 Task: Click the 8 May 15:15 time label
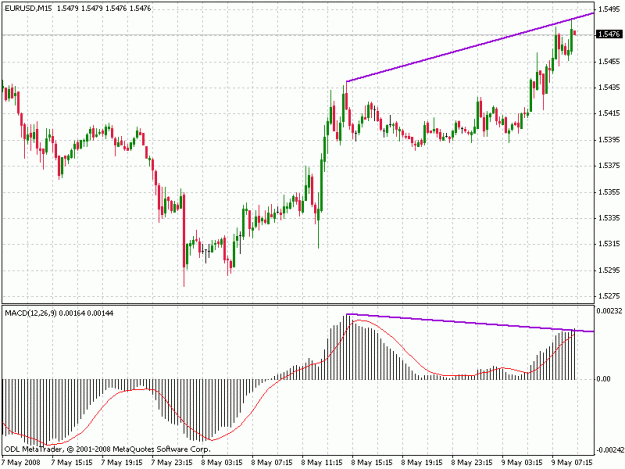pyautogui.click(x=371, y=463)
